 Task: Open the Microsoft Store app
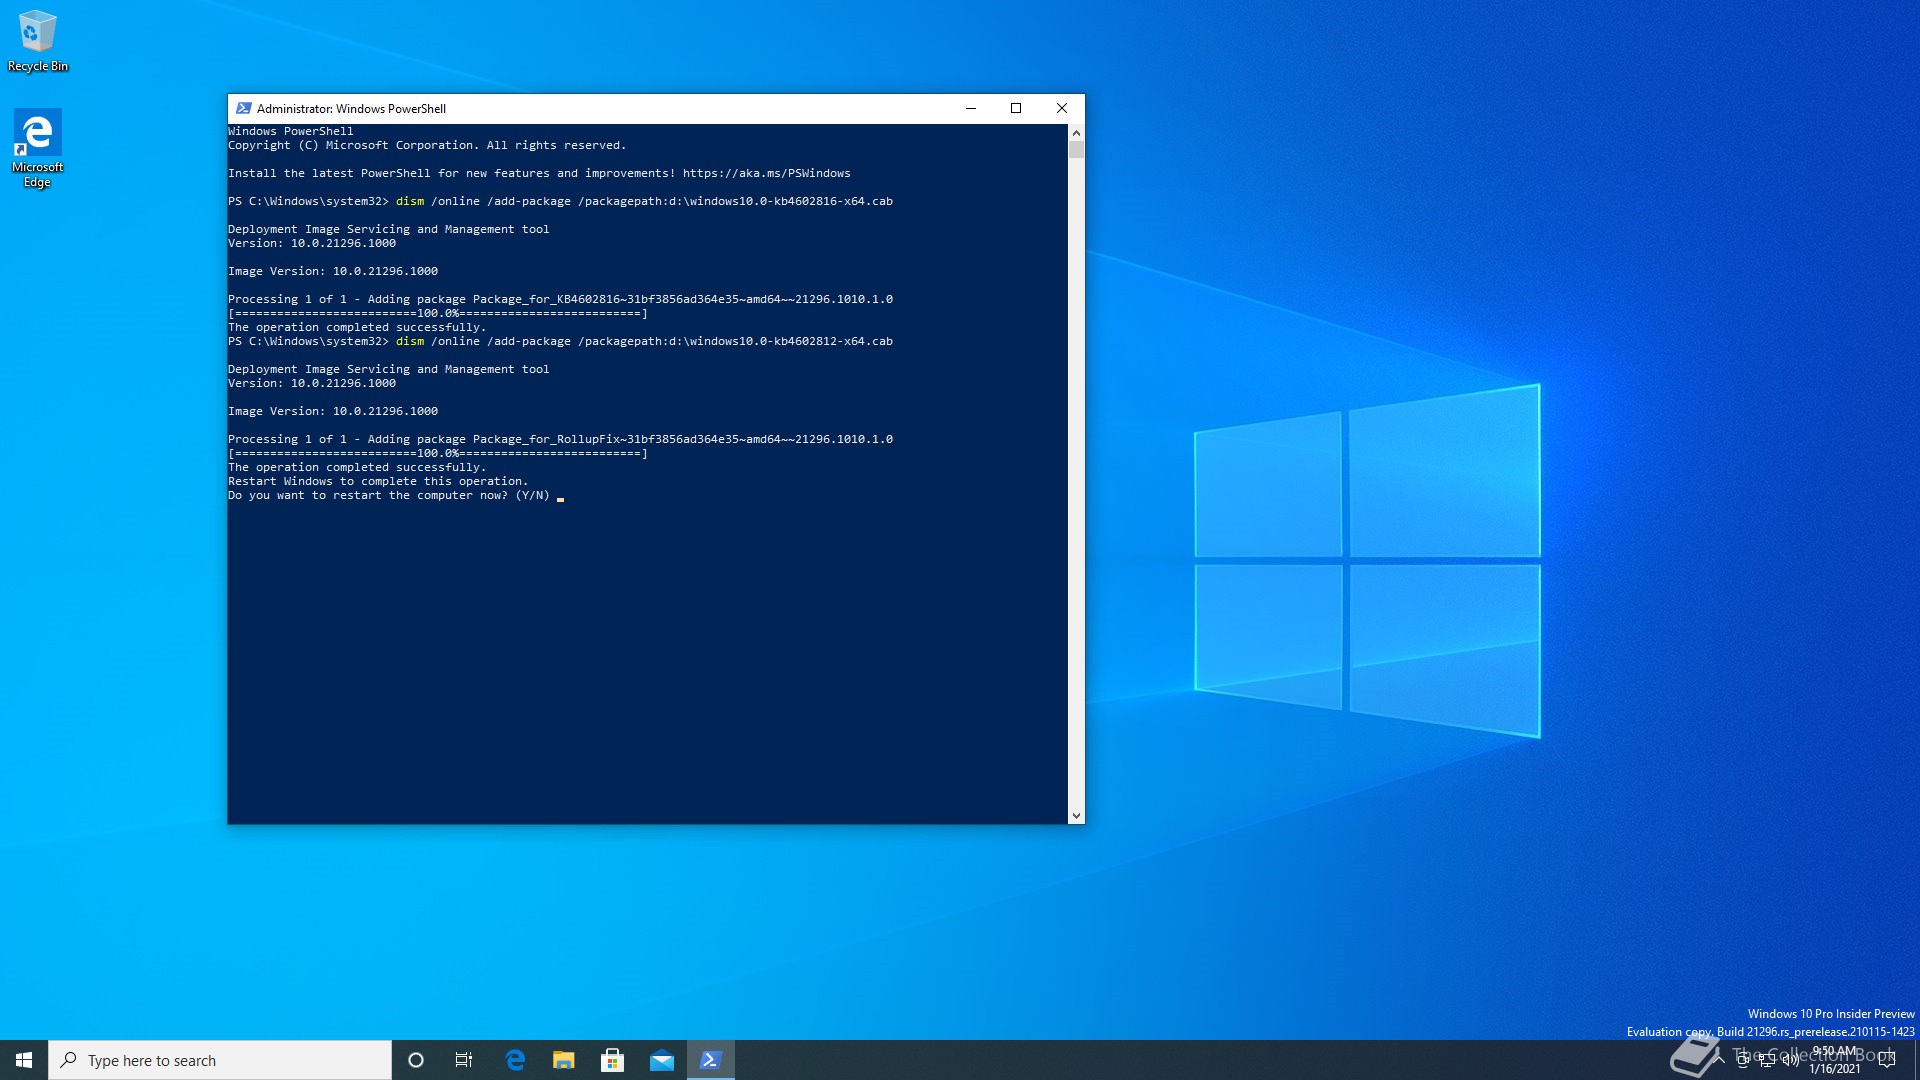coord(612,1060)
